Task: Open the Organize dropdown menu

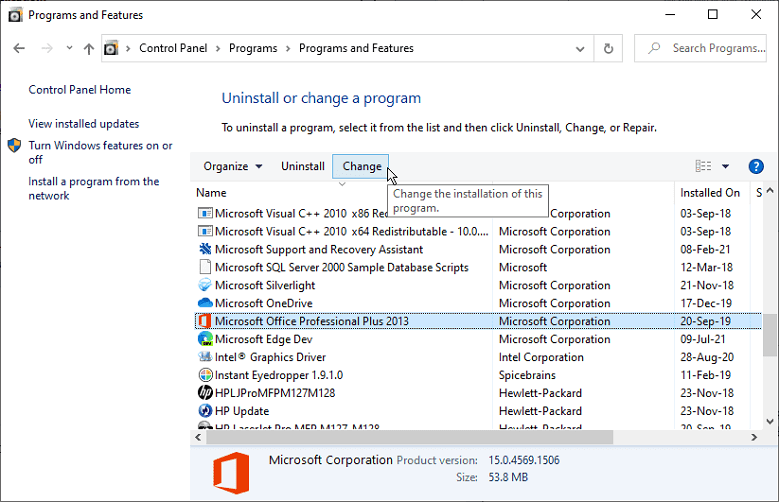Action: (x=233, y=167)
